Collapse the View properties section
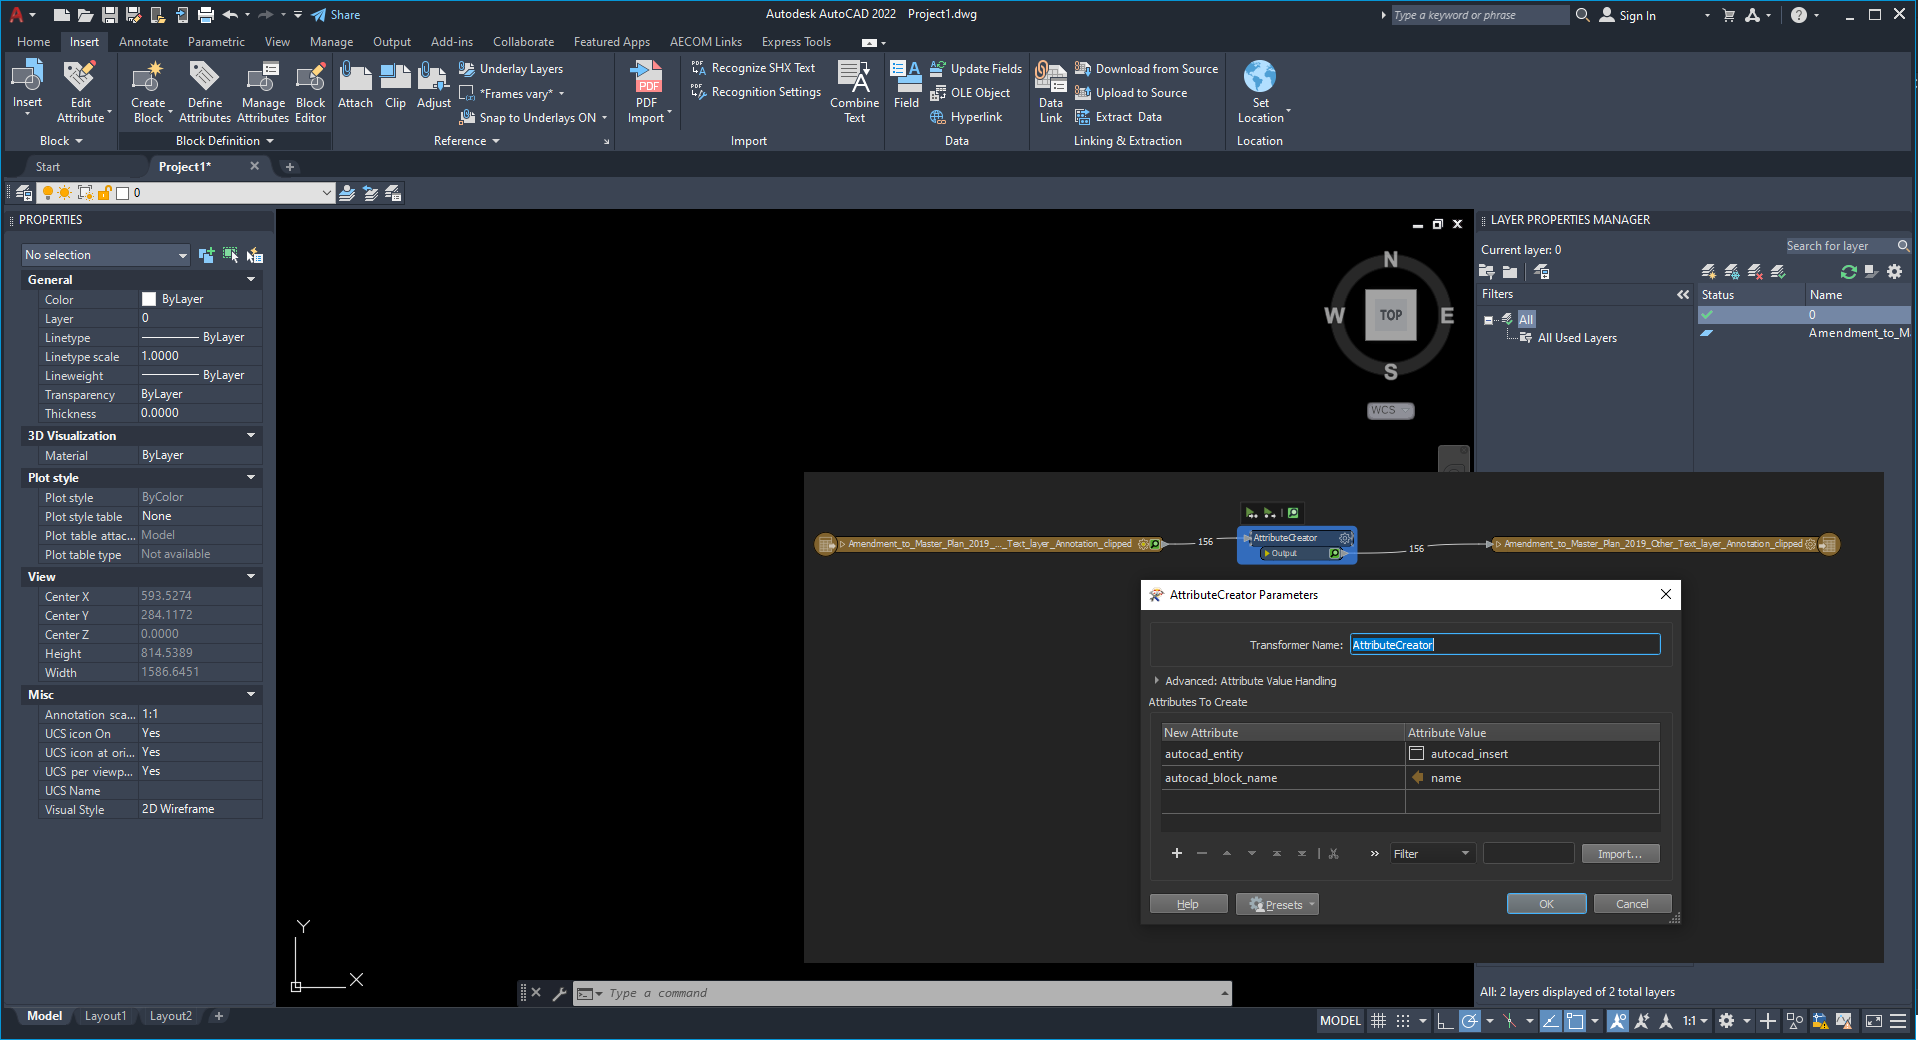 [x=251, y=577]
